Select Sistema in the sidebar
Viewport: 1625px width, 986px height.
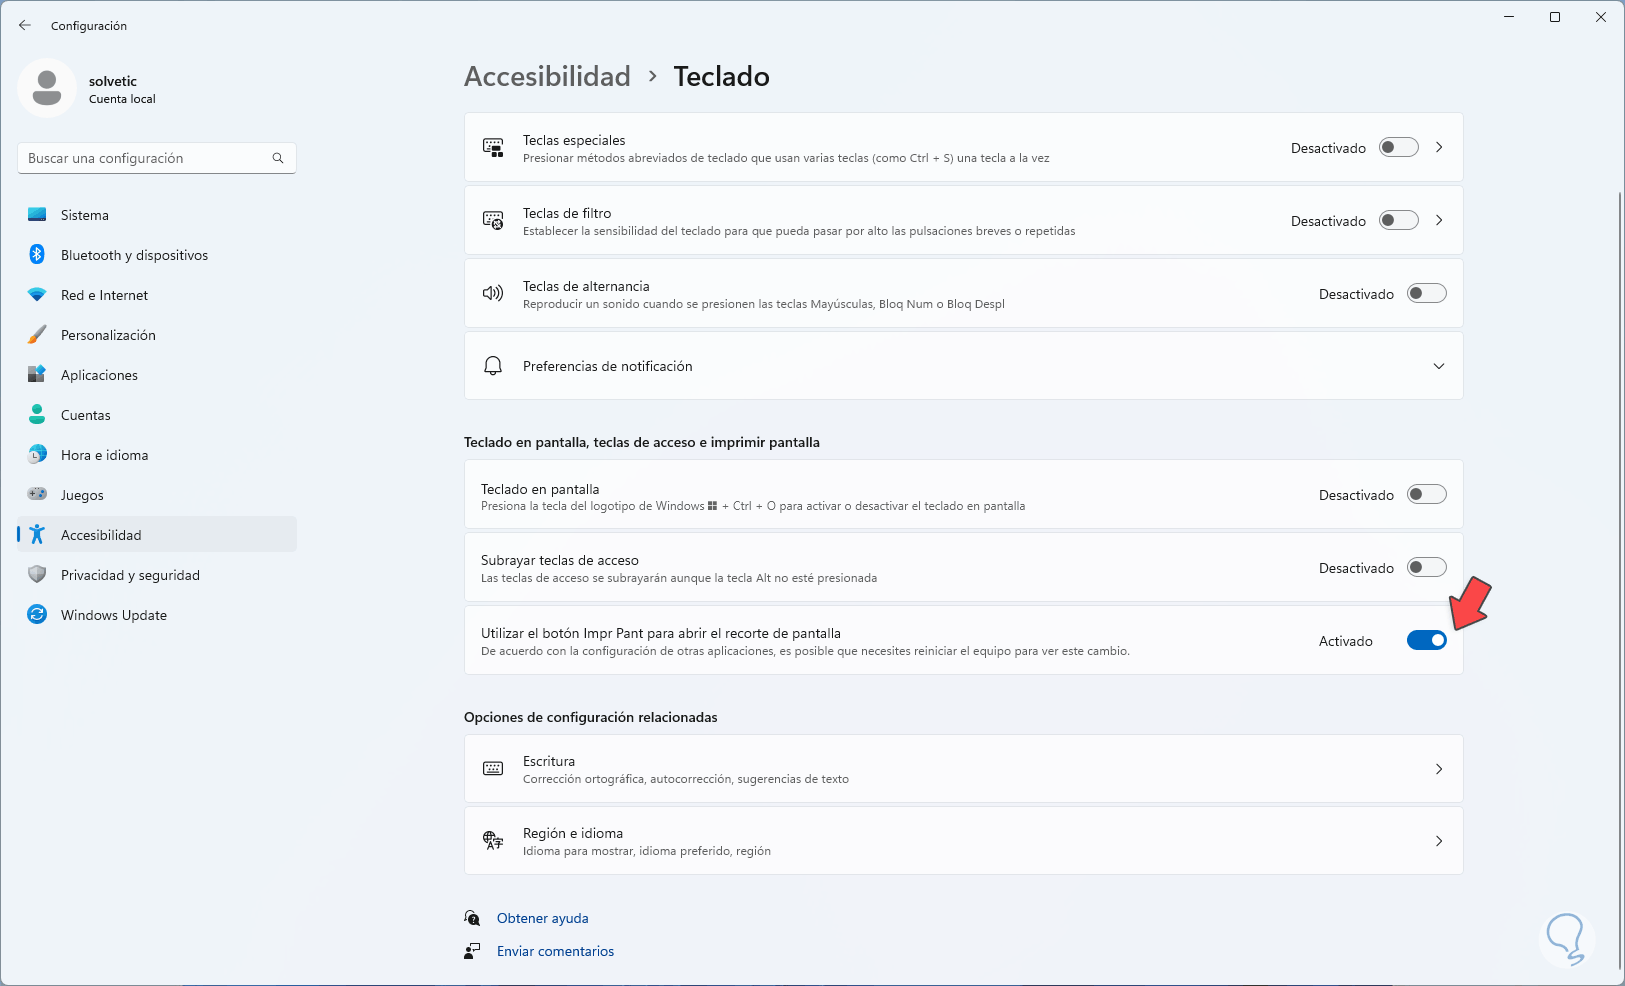pos(85,215)
